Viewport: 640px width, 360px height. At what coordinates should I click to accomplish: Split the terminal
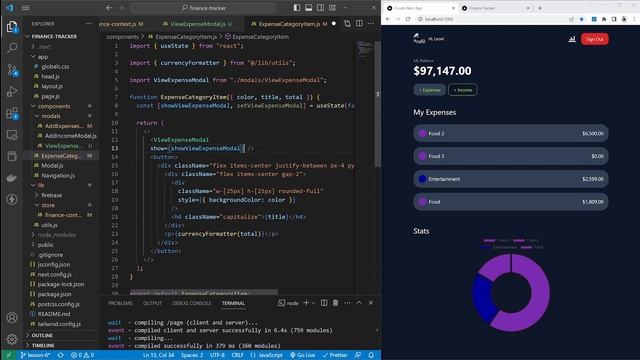pyautogui.click(x=324, y=303)
